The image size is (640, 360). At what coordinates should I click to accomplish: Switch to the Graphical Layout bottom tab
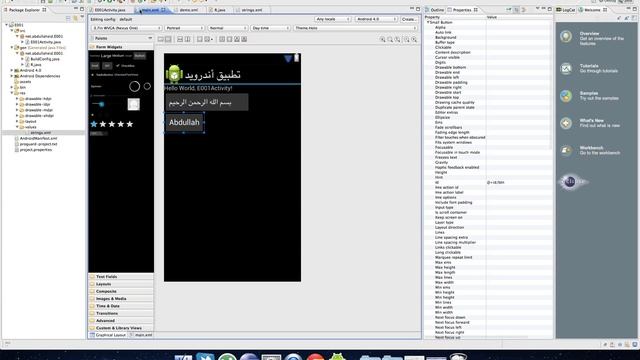coord(108,335)
